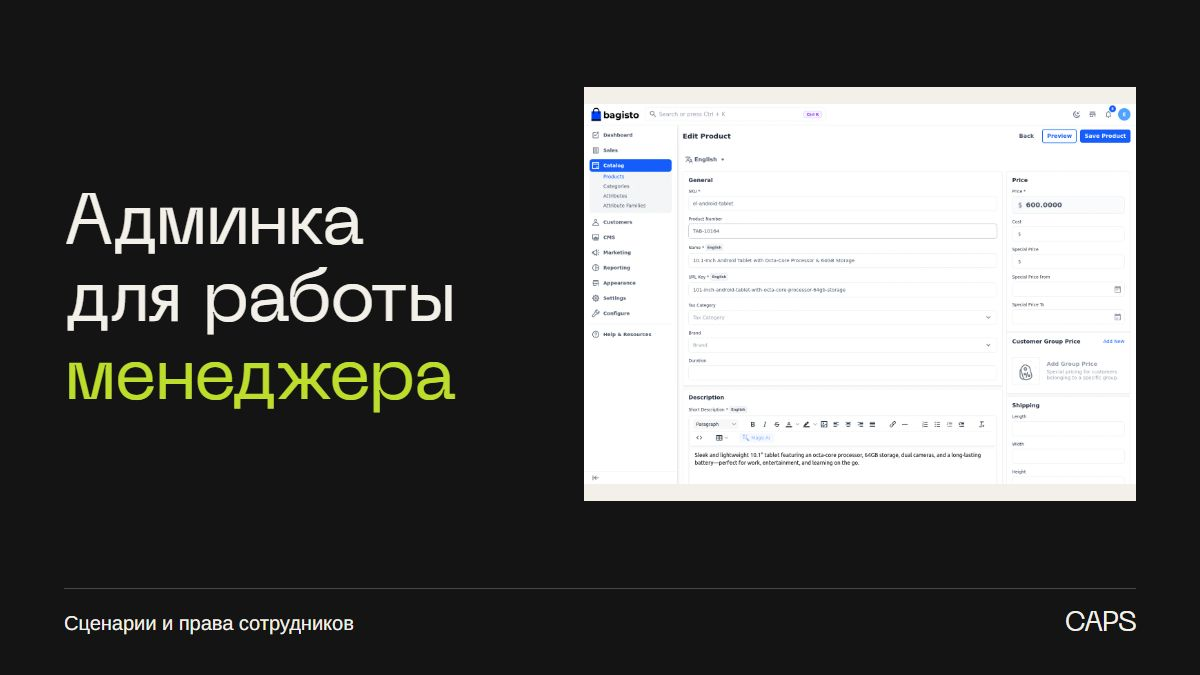Click Dashboard icon in sidebar
Screen dimensions: 1200x675
coord(595,135)
